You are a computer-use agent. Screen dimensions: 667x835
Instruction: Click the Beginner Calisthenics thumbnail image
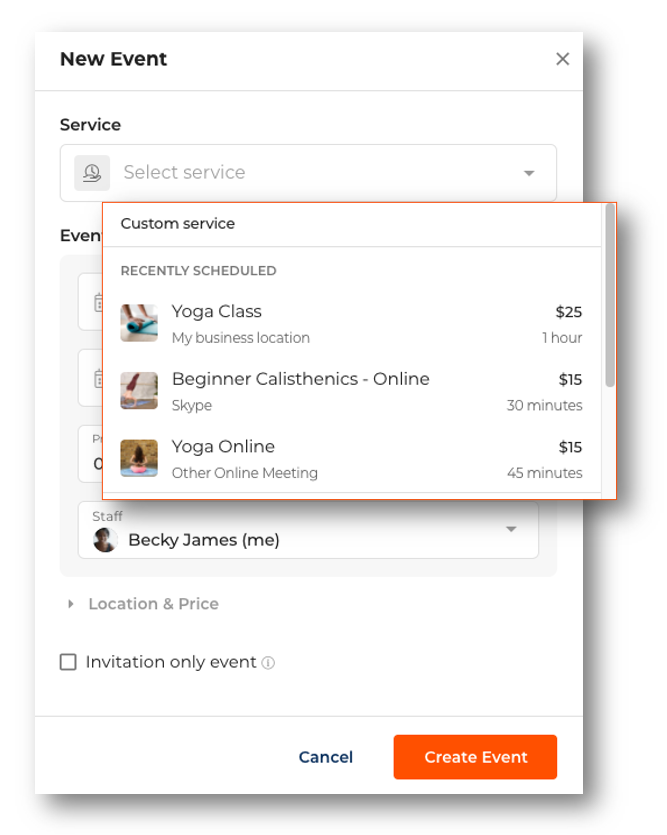click(139, 391)
